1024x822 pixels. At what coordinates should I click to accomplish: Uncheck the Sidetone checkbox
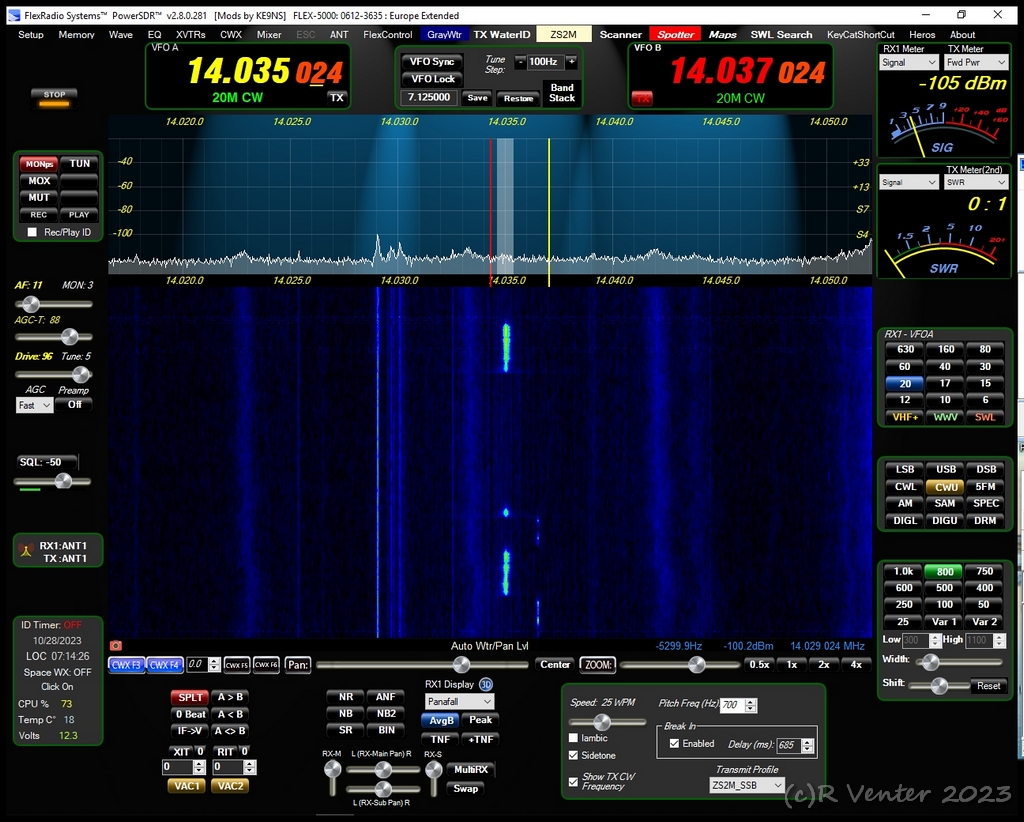click(573, 755)
